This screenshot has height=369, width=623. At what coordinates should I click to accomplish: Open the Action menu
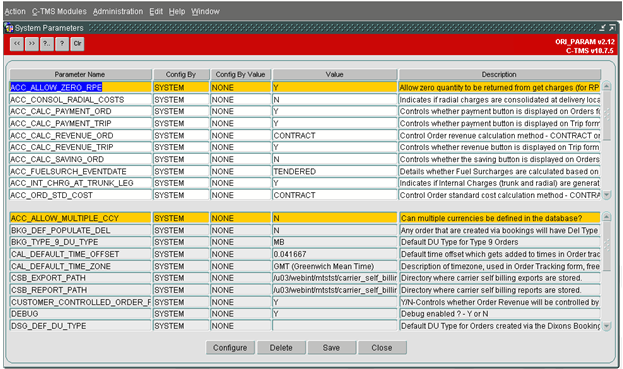(15, 12)
